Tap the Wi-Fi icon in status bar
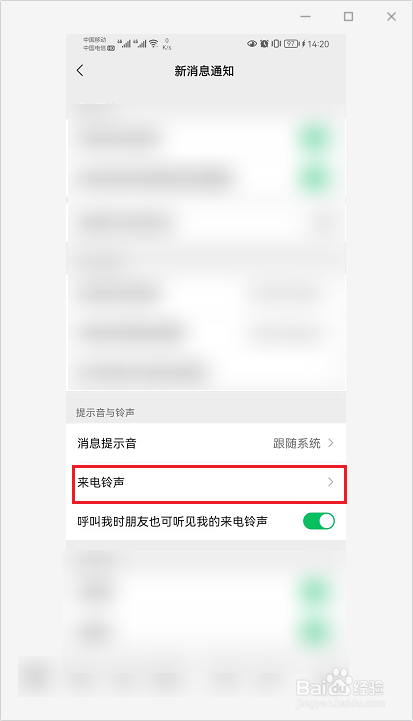Image resolution: width=413 pixels, height=721 pixels. coord(154,44)
